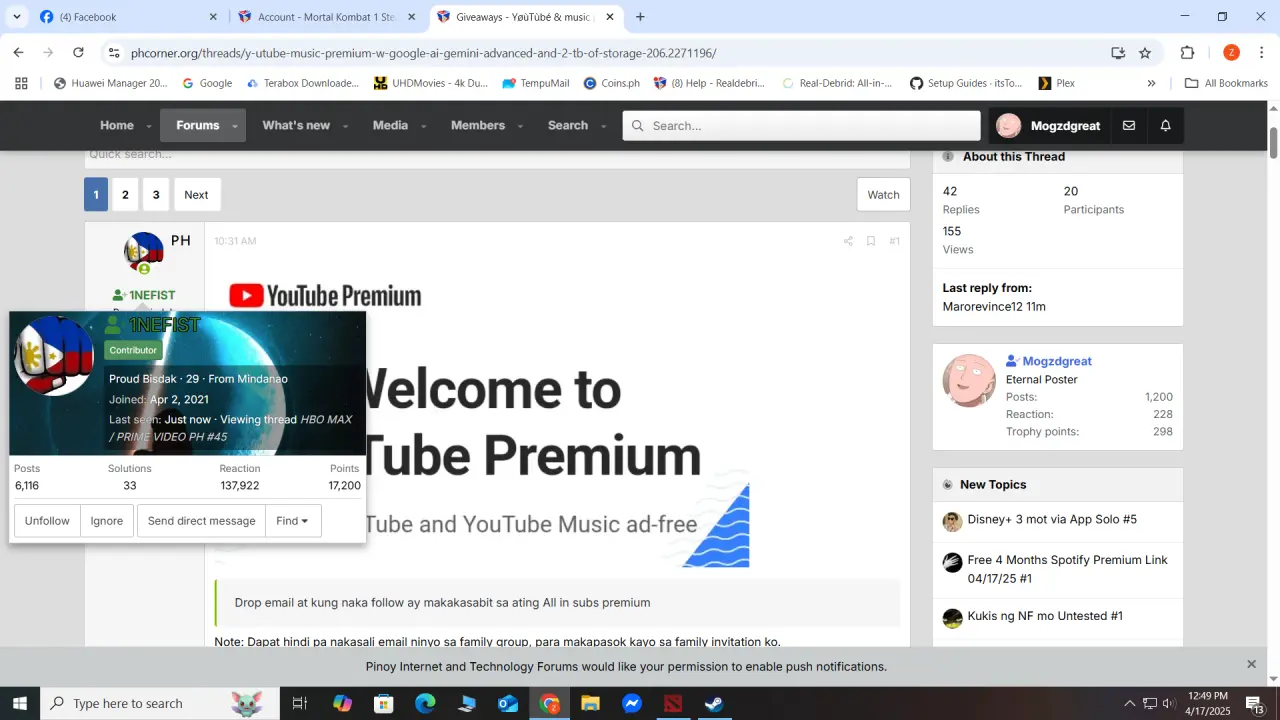
Task: Open Chrome profile avatar Z
Action: [x=1231, y=53]
